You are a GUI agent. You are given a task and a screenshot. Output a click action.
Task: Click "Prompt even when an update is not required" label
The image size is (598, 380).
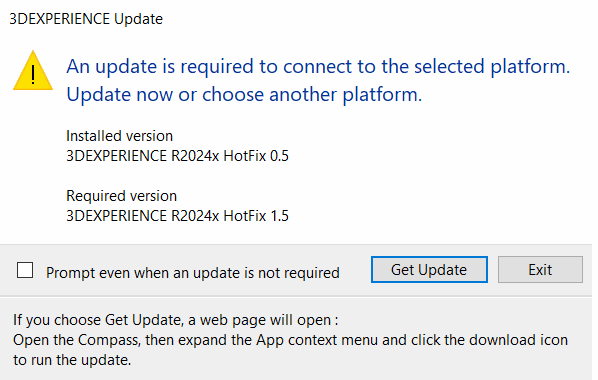(193, 273)
